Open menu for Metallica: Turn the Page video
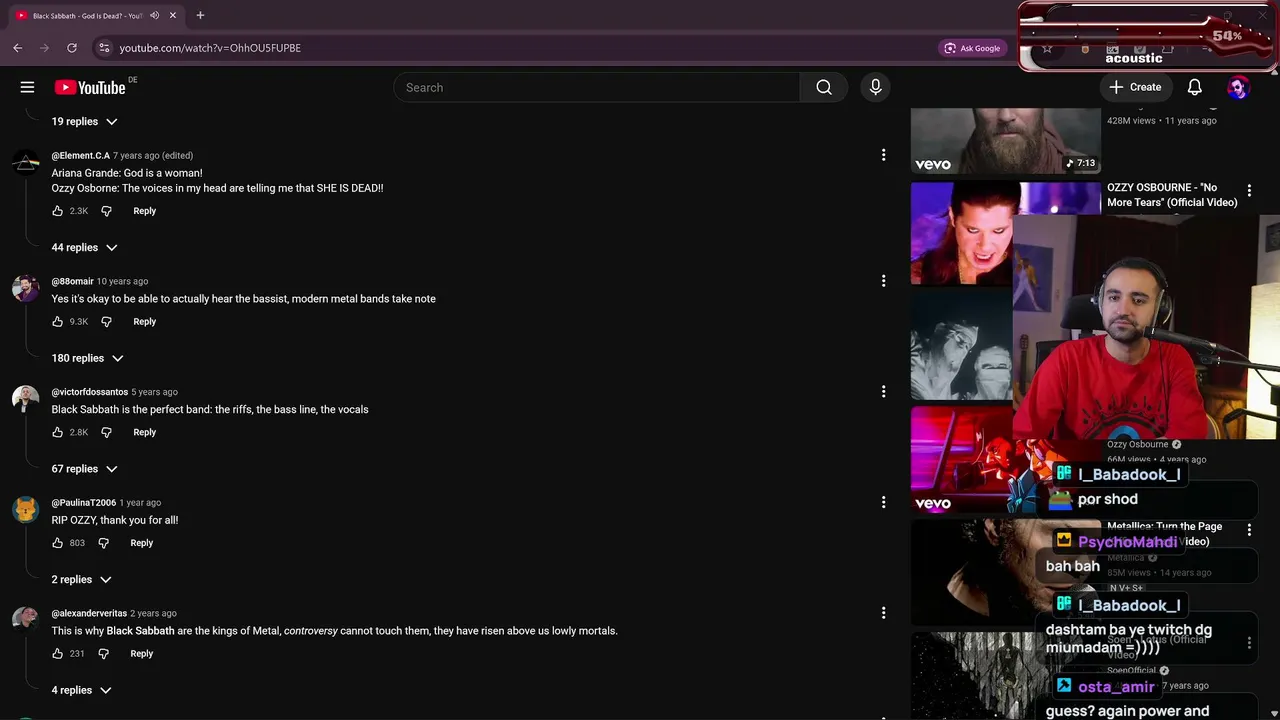1280x720 pixels. (1249, 529)
